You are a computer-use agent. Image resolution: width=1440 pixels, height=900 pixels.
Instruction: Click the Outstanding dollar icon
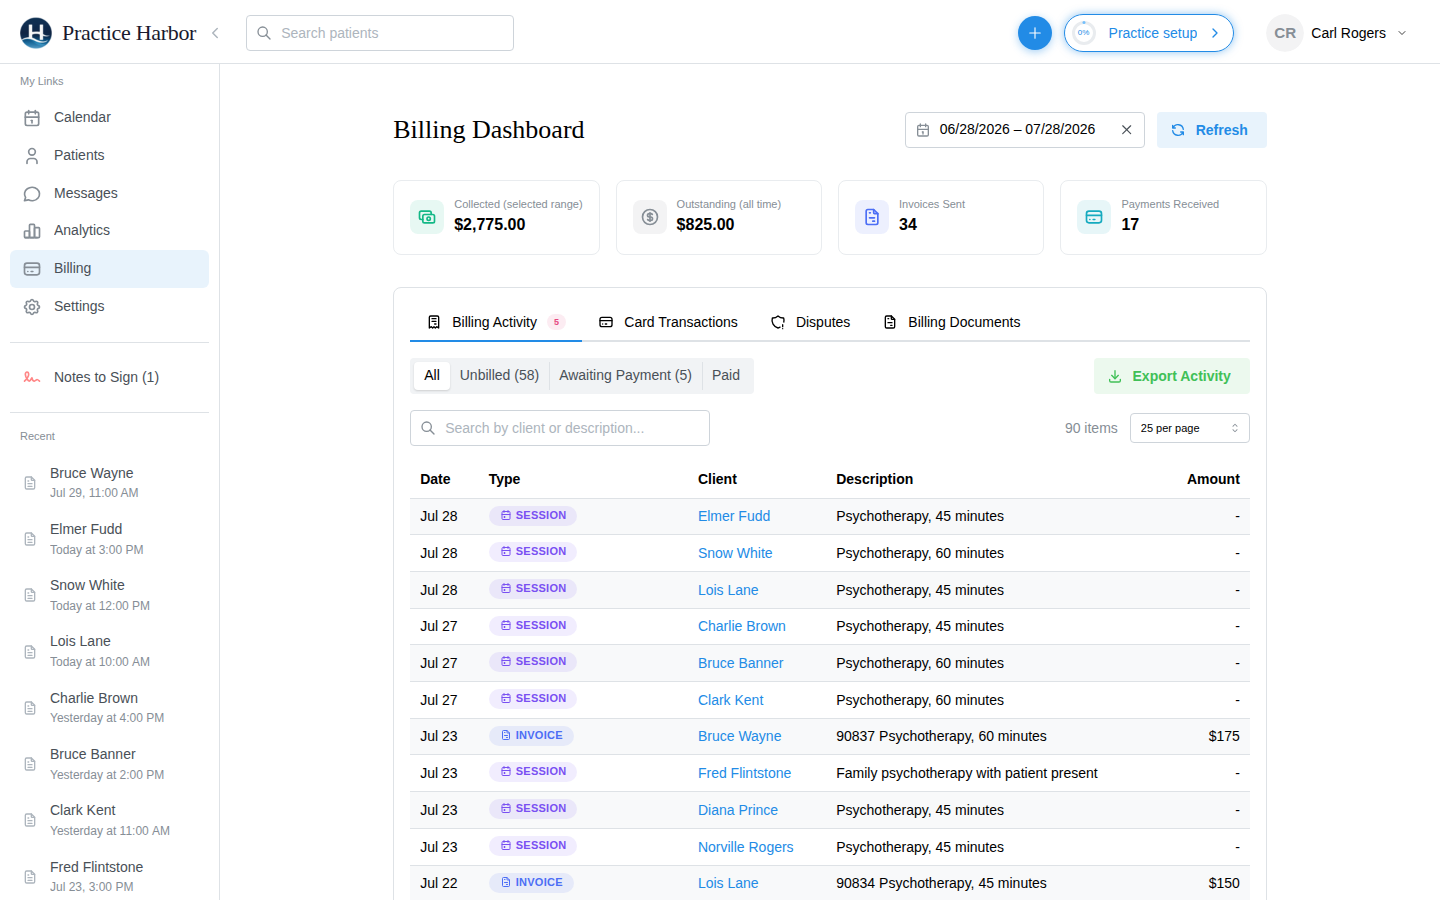coord(649,217)
